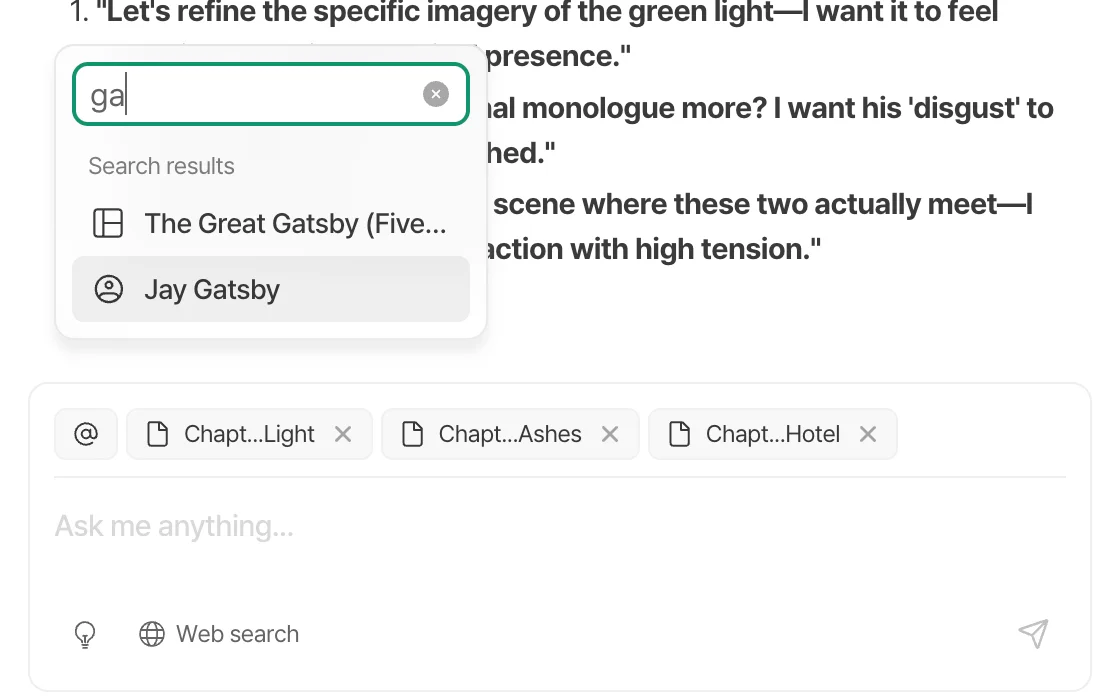
Task: Open the Chapt...Ashes file chip
Action: point(509,434)
